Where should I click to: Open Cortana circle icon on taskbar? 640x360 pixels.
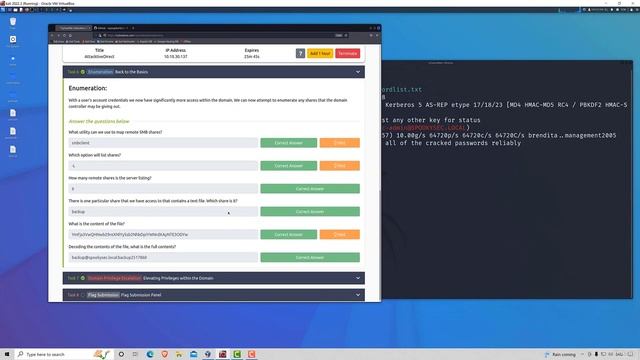point(121,354)
